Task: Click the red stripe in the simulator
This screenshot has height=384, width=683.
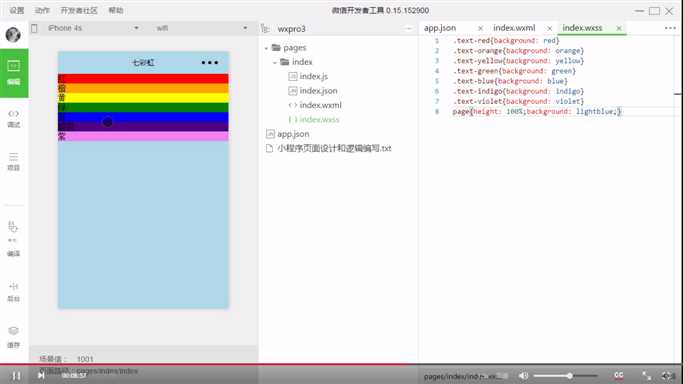Action: tap(143, 78)
